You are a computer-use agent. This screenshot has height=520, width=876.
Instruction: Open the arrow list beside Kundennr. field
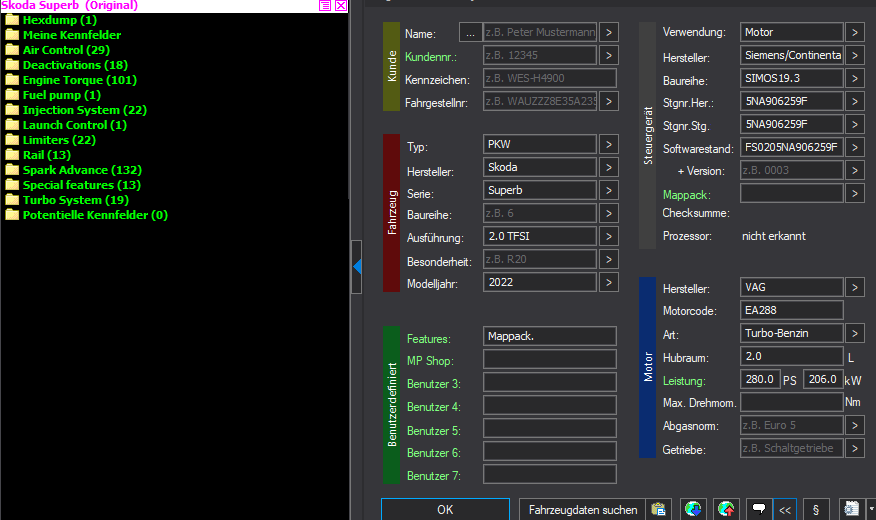pos(609,55)
